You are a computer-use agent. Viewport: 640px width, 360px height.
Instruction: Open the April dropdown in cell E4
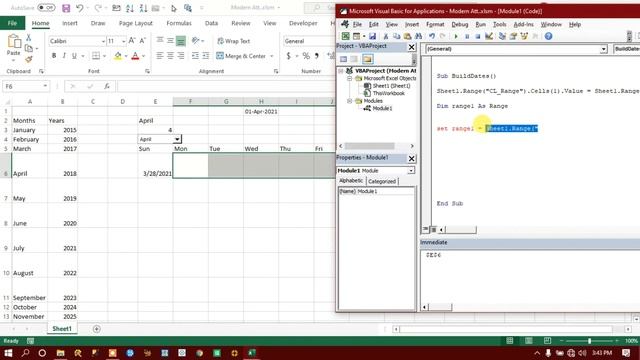(x=177, y=139)
